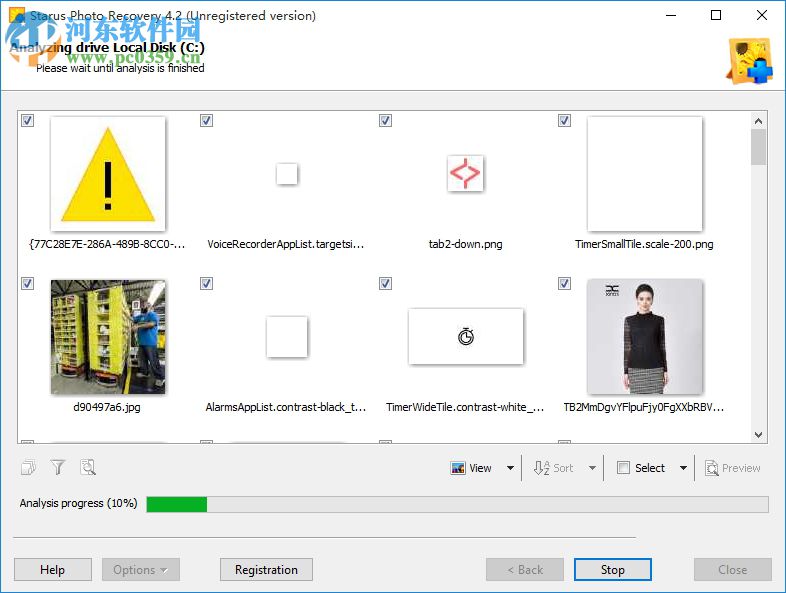Close the window with title bar X
786x593 pixels.
(761, 15)
